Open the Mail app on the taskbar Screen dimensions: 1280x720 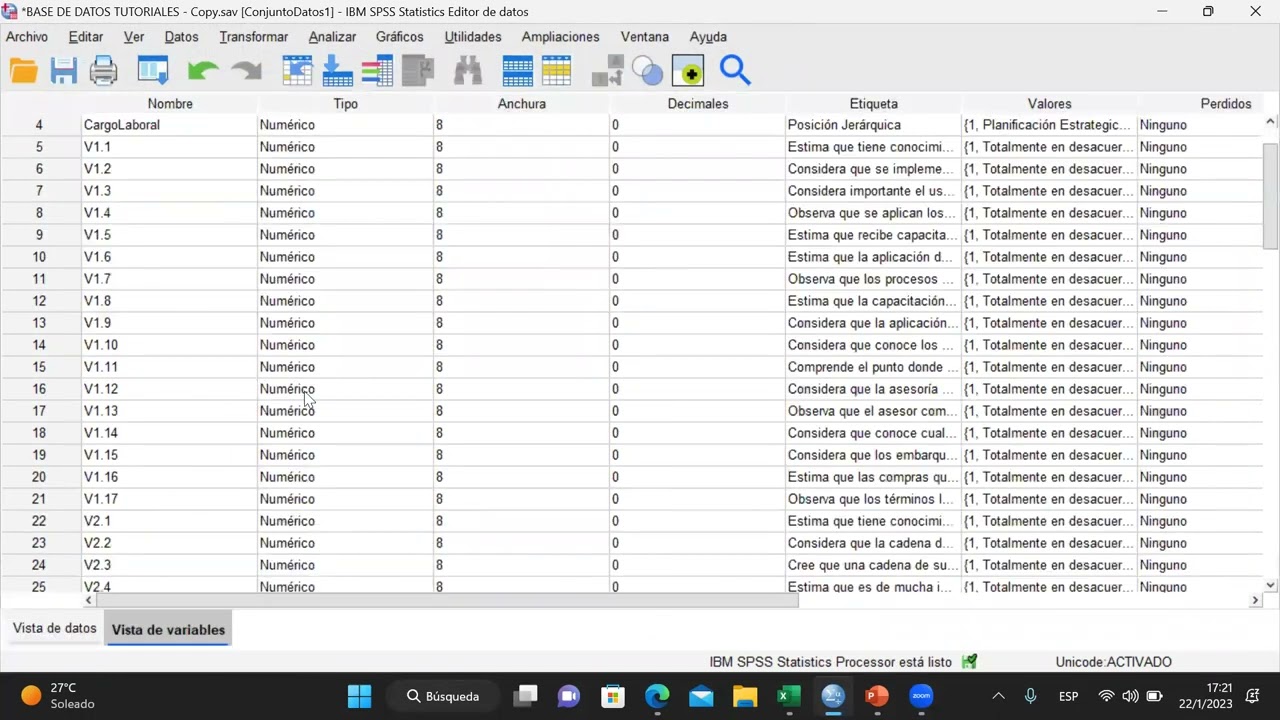tap(701, 696)
